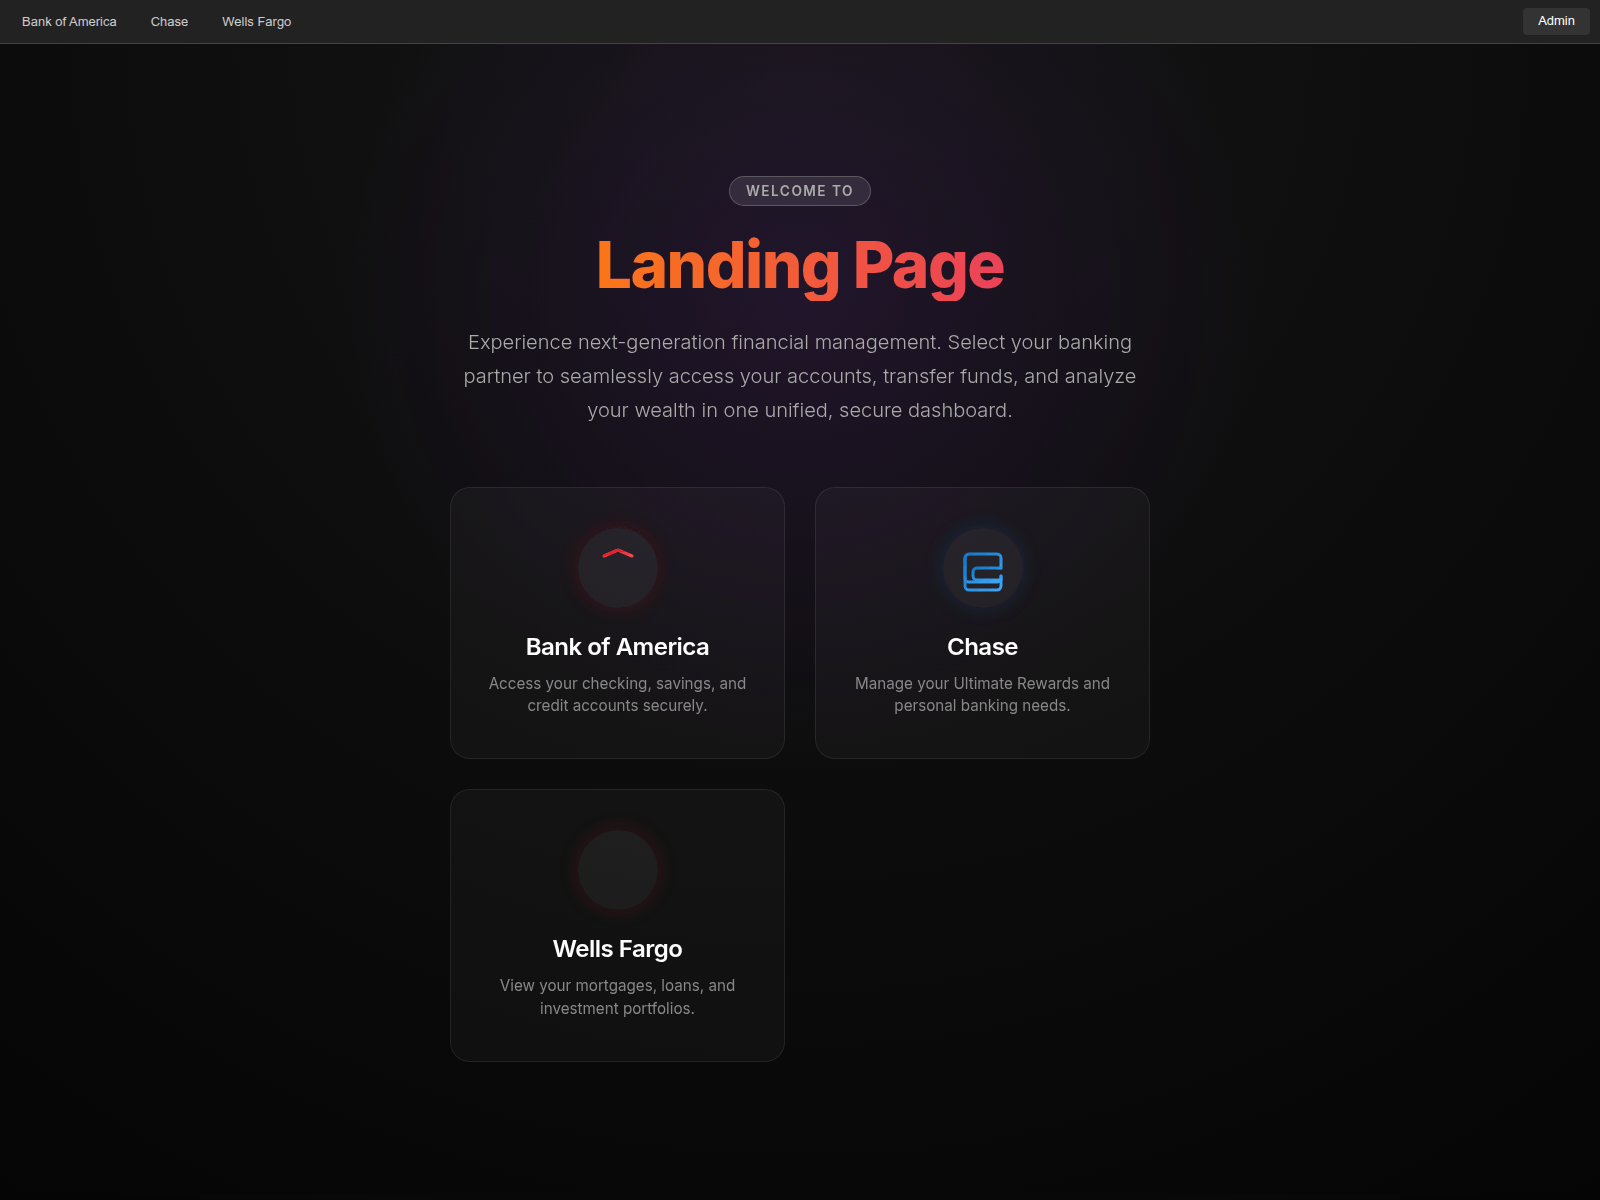Click the Admin button
This screenshot has height=1200, width=1600.
coord(1556,21)
